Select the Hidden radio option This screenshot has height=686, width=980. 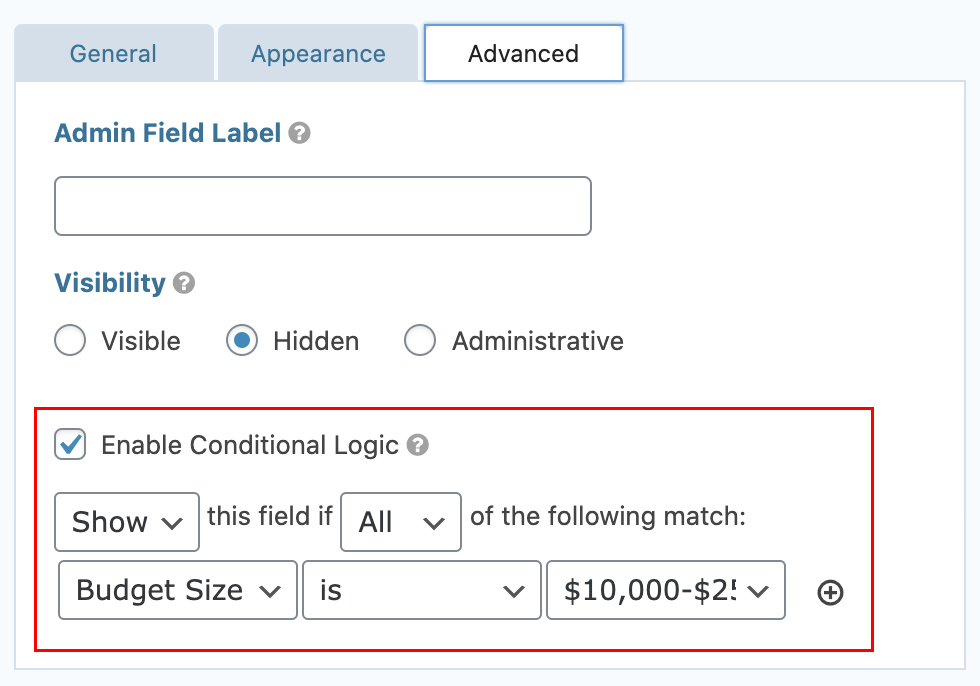(242, 341)
